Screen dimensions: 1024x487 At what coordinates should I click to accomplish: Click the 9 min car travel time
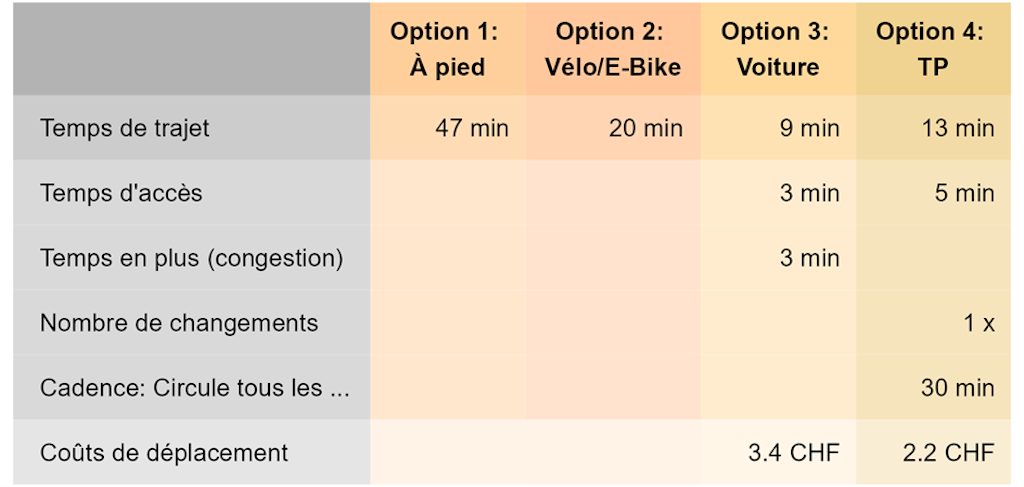point(809,128)
